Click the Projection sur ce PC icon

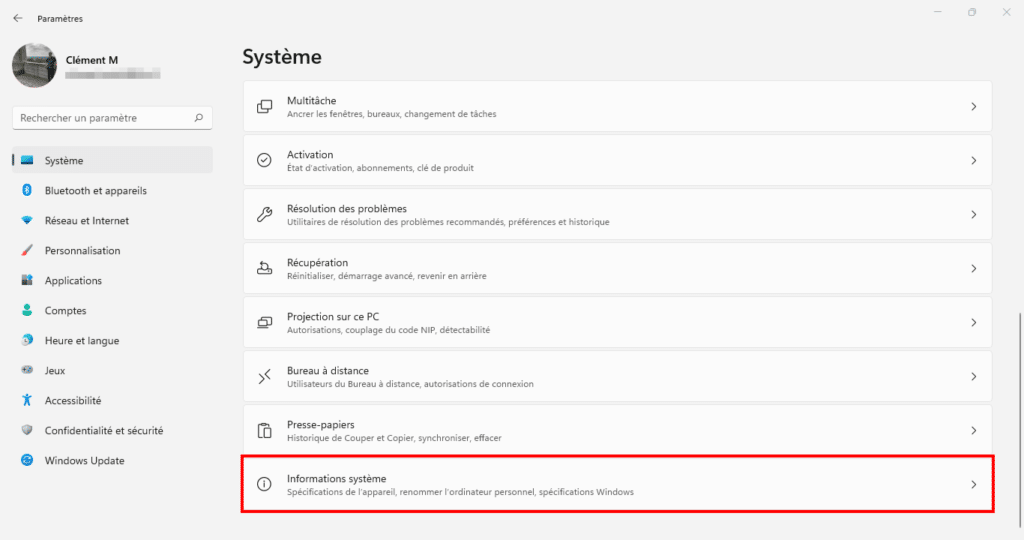pyautogui.click(x=265, y=322)
